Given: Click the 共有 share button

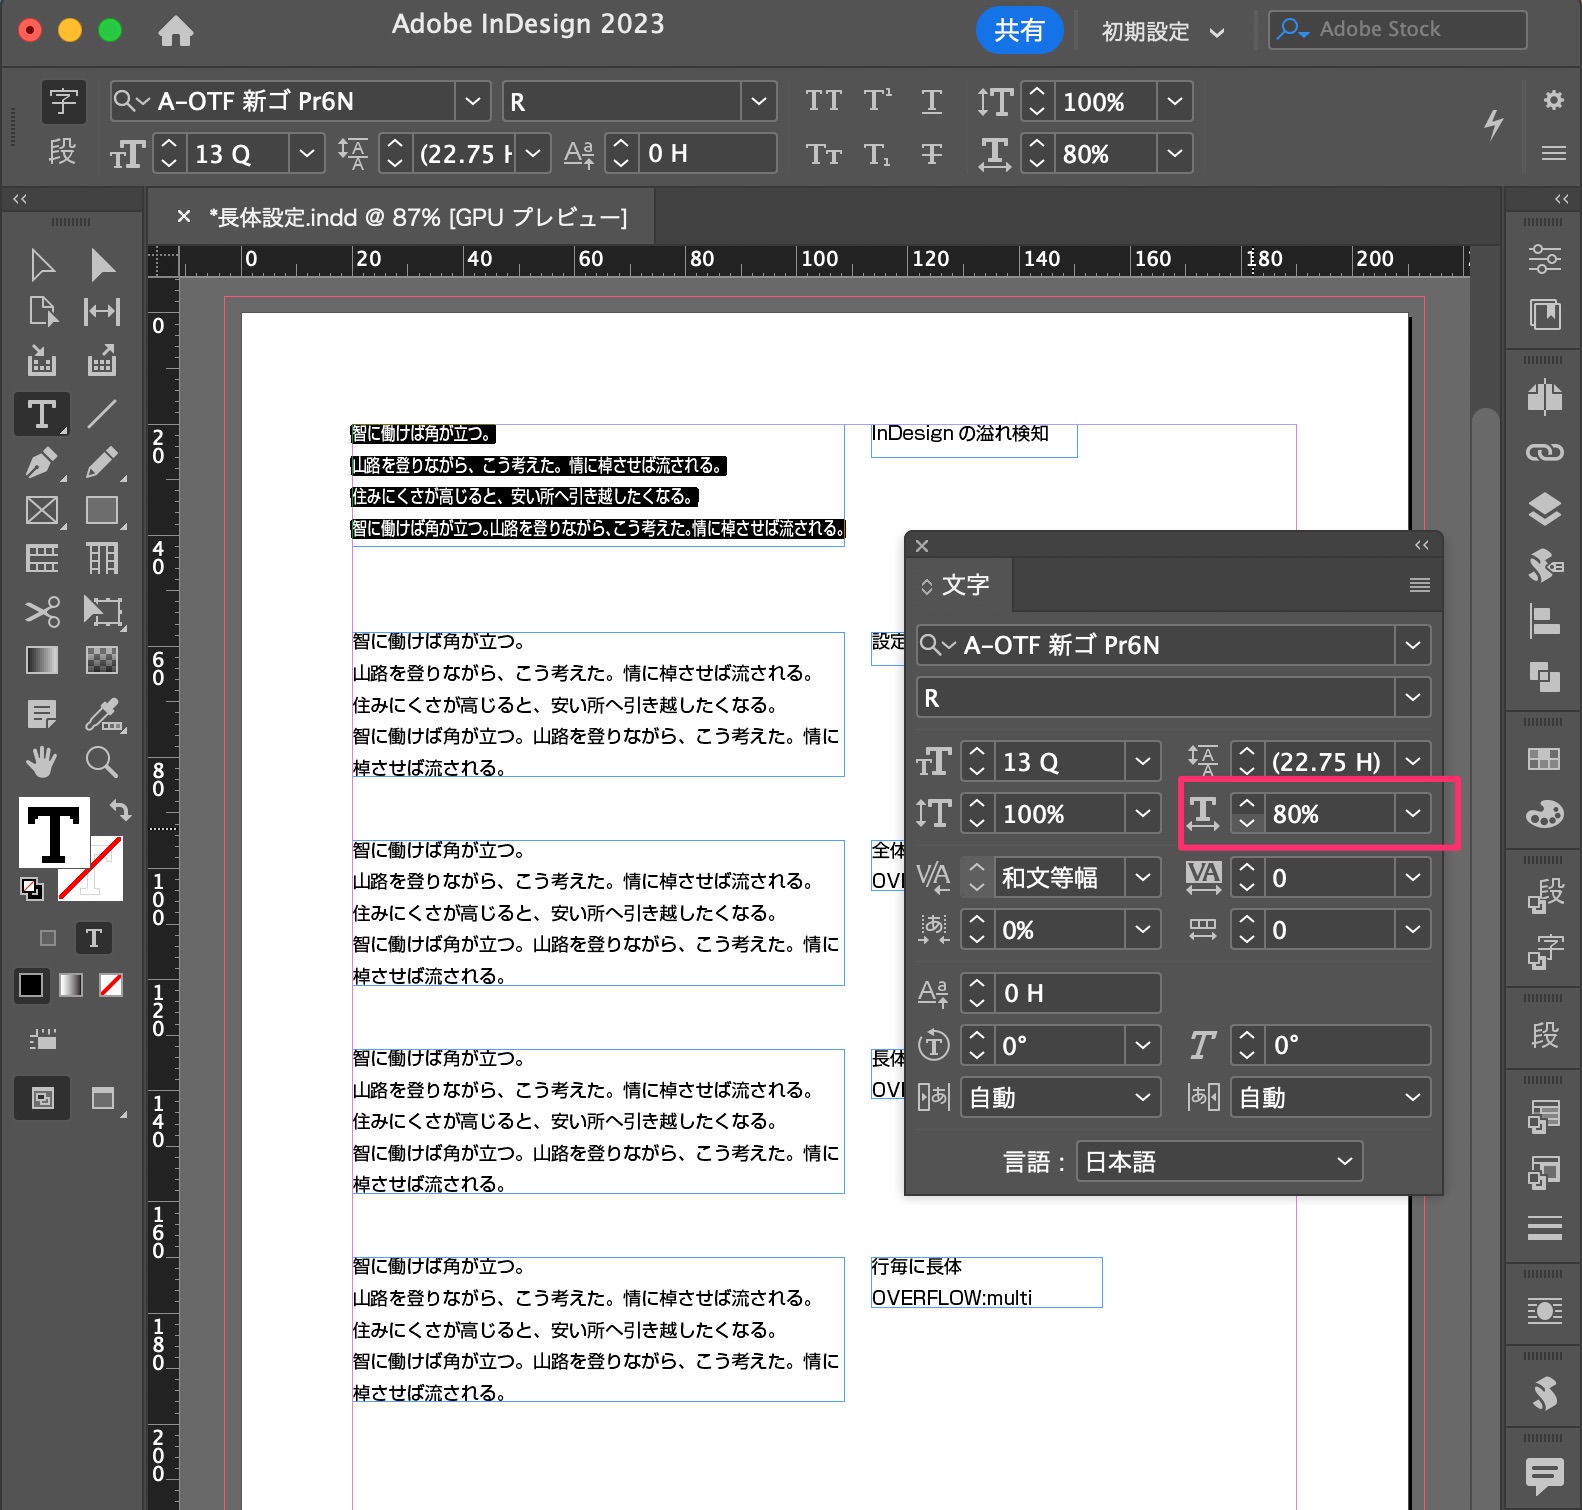Looking at the screenshot, I should 1018,31.
